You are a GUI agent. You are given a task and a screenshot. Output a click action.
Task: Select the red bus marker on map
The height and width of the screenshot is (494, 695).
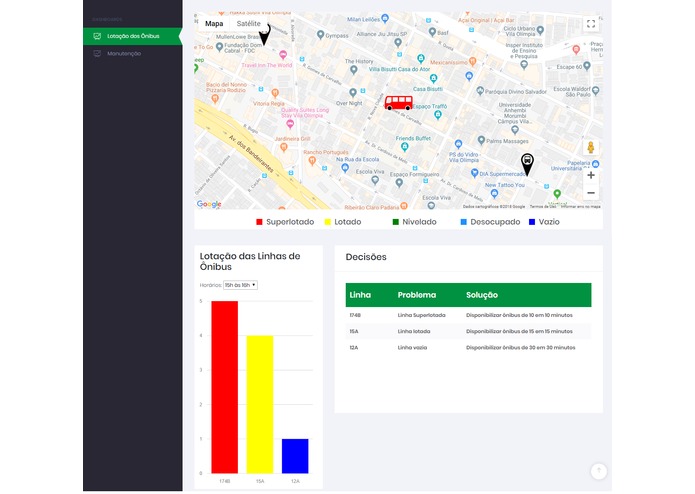click(x=398, y=103)
